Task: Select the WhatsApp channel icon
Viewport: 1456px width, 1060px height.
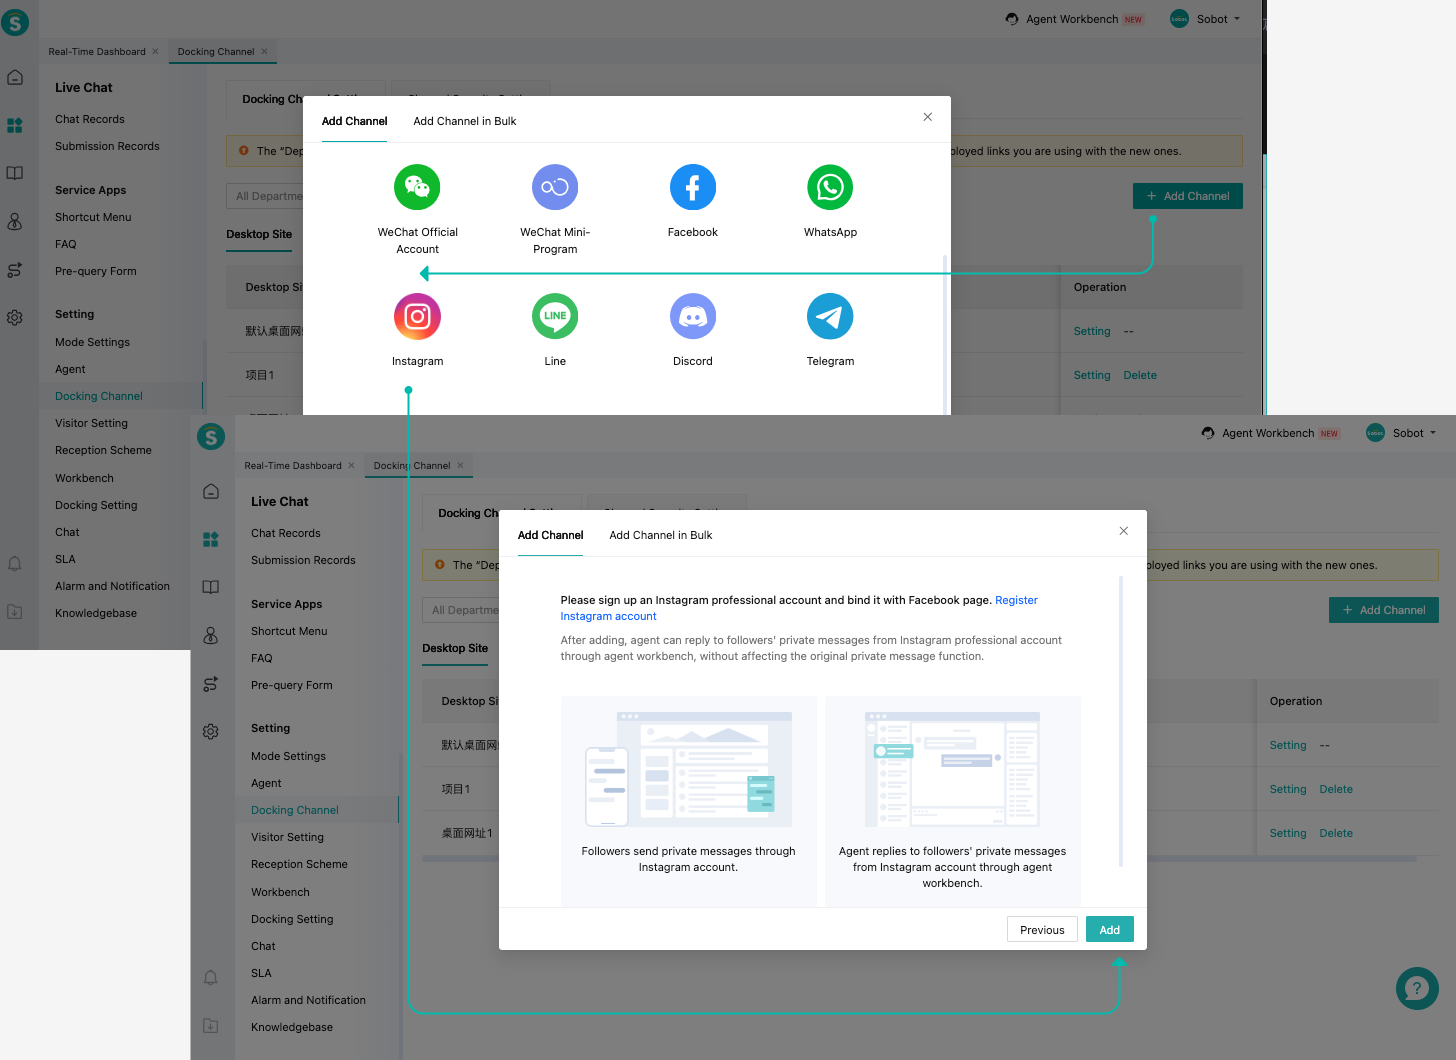Action: (x=830, y=187)
